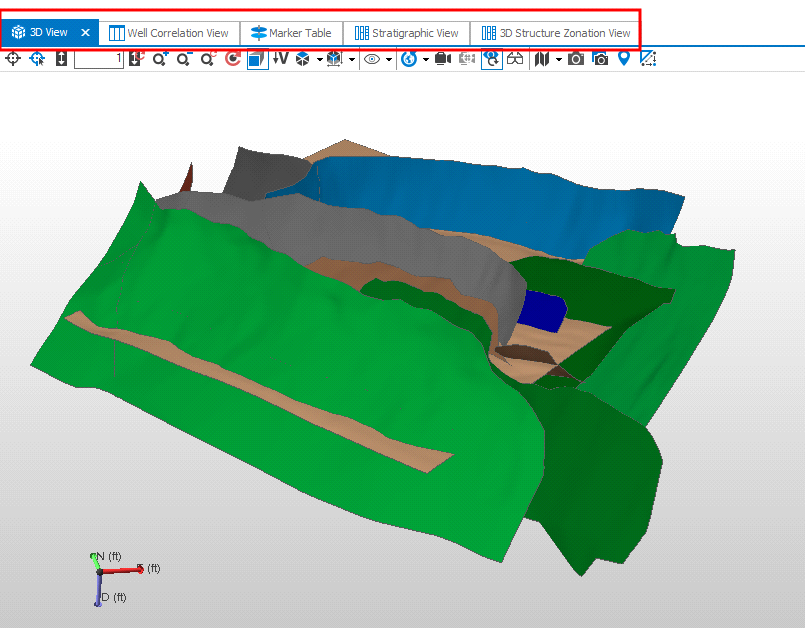Viewport: 805px width, 628px height.
Task: Open the Marker Table tab
Action: point(291,33)
